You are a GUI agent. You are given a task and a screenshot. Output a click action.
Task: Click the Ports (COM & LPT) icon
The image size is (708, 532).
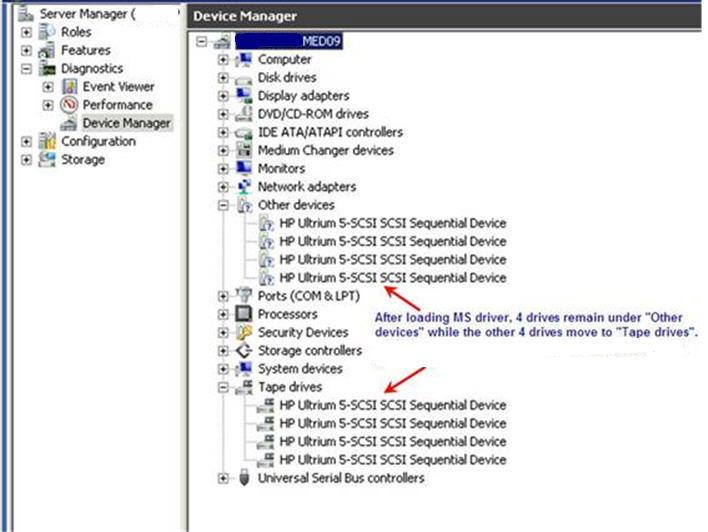(244, 296)
